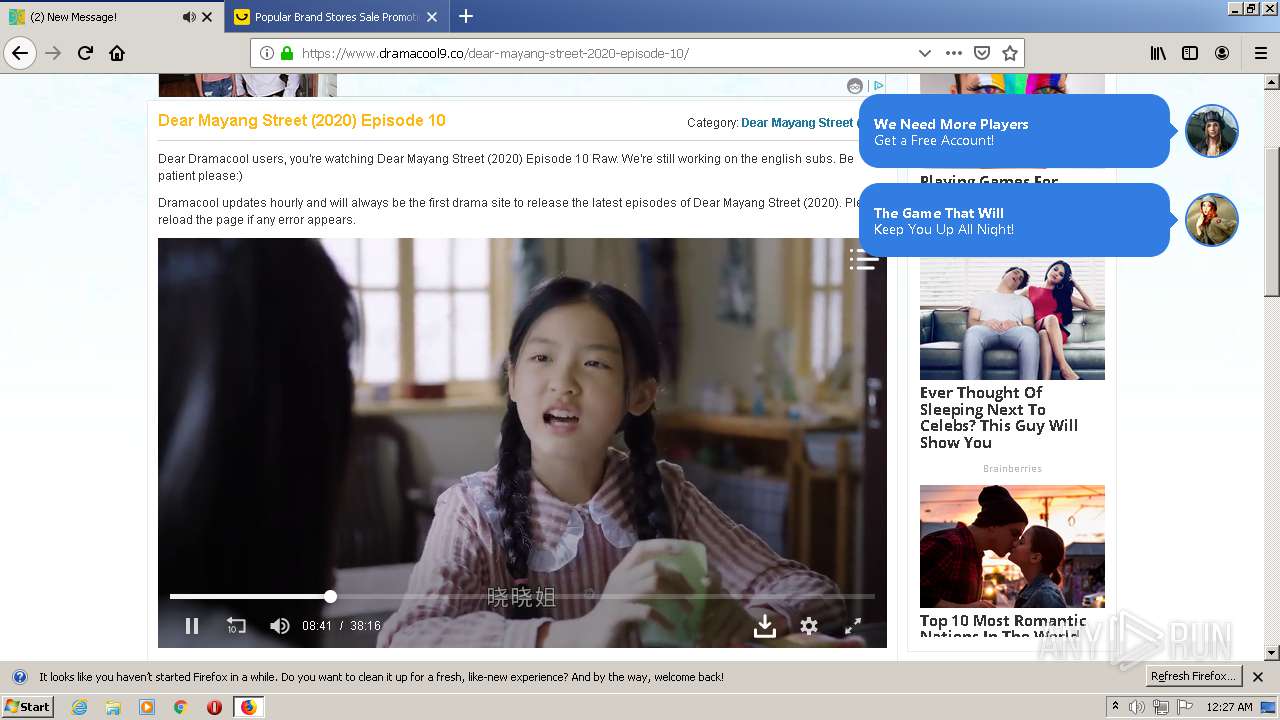Open kissing couple ad thumbnail
This screenshot has width=1280, height=720.
pos(1012,546)
